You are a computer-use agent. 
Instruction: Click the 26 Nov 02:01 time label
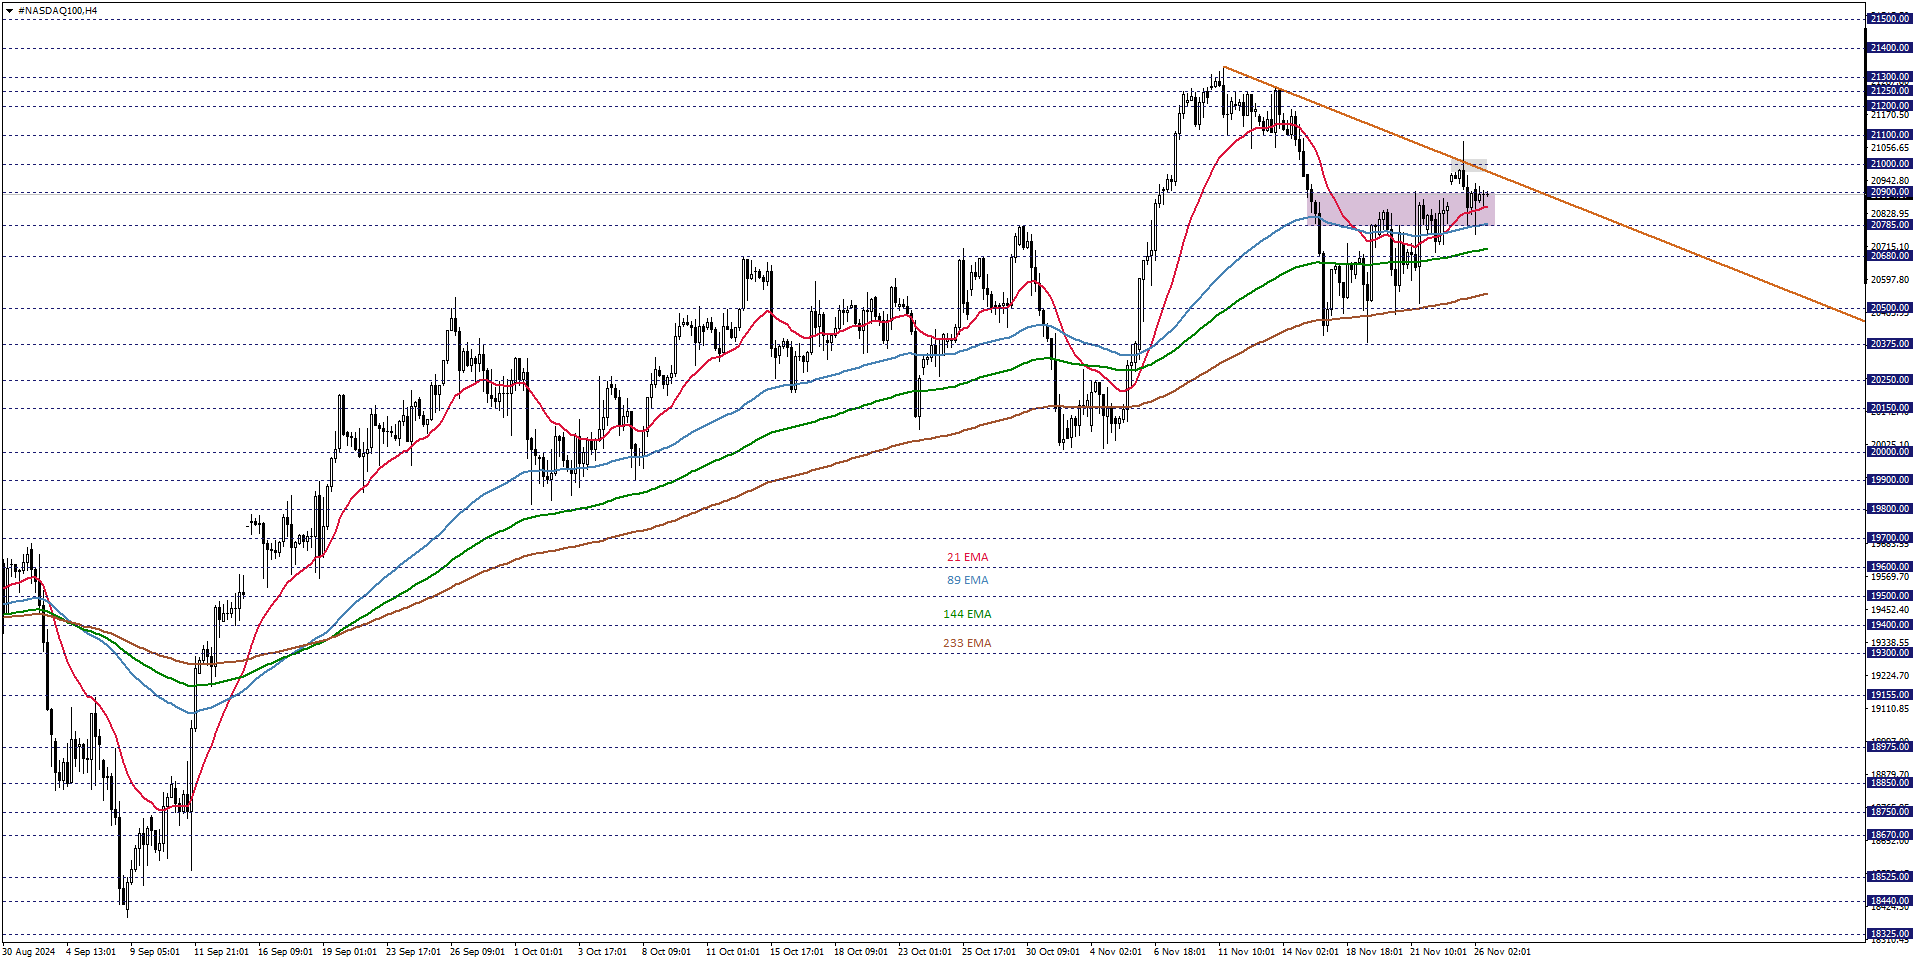pos(1502,952)
